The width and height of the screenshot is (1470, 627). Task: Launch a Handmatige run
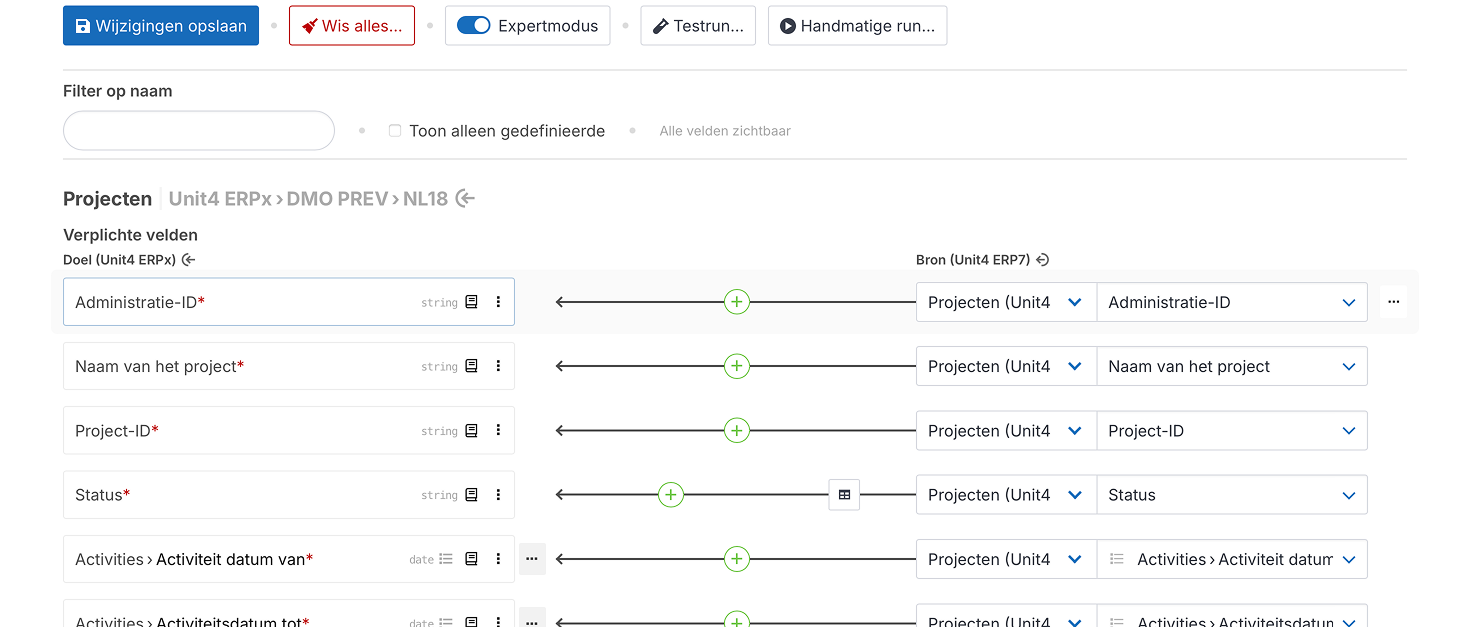coord(857,25)
